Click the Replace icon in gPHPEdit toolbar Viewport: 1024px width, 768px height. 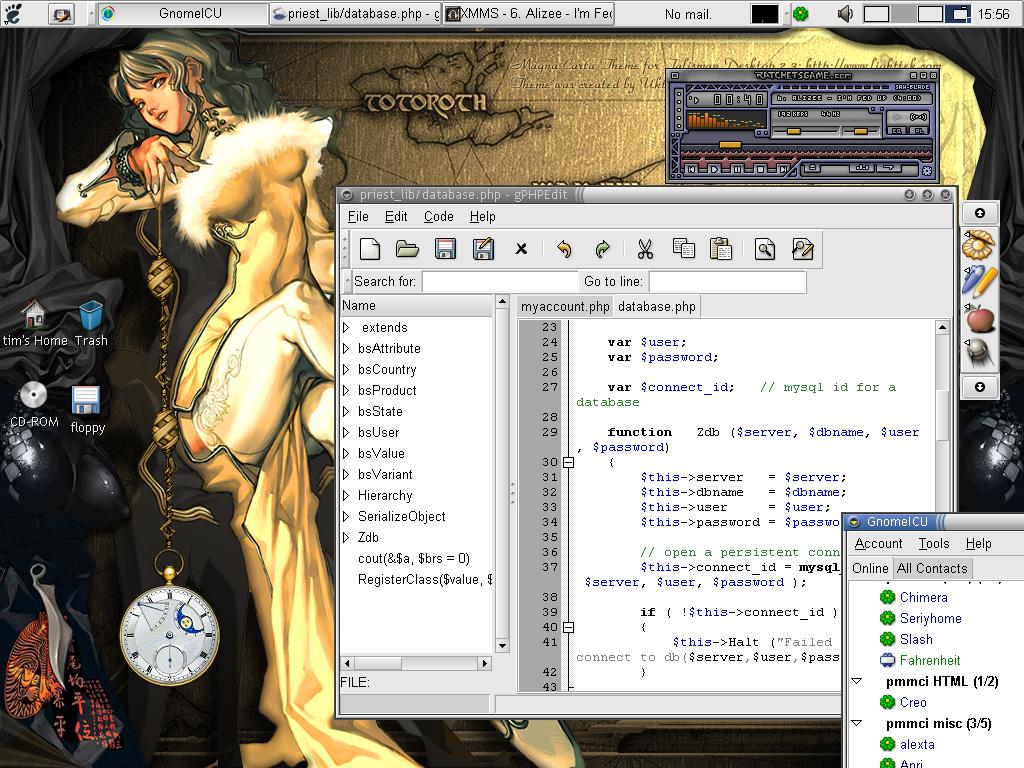point(803,249)
